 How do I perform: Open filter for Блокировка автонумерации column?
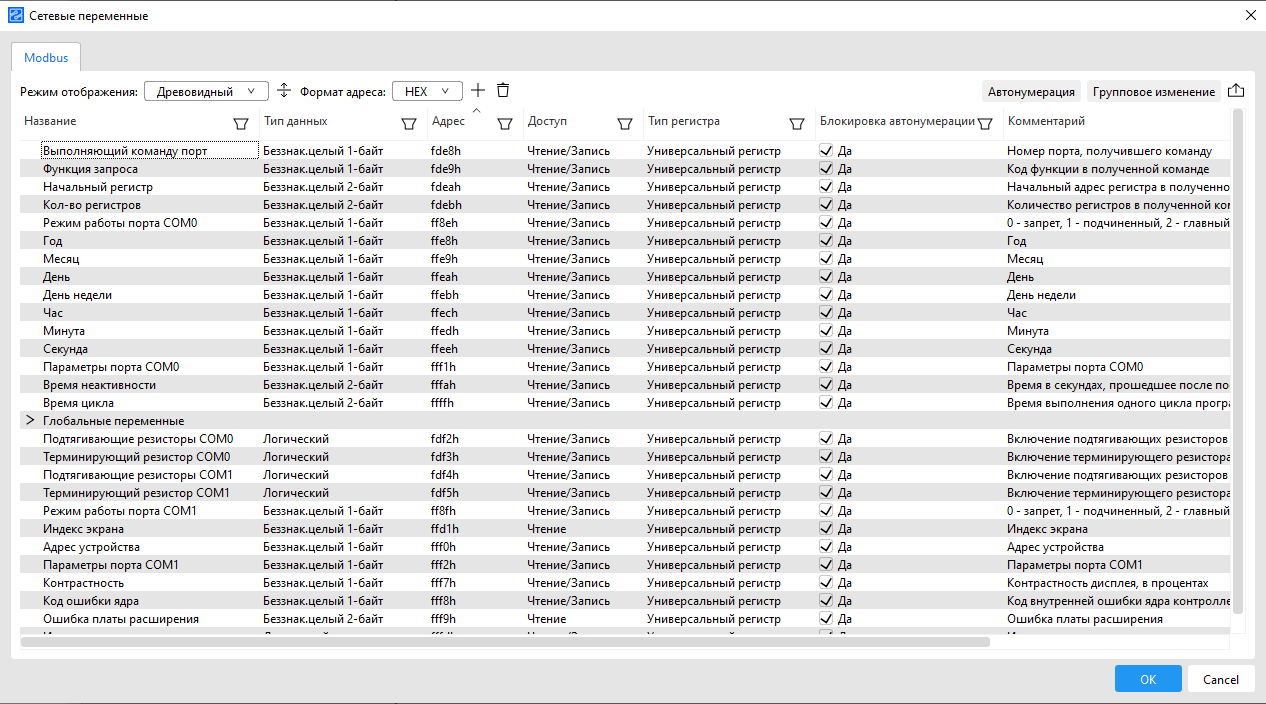985,123
